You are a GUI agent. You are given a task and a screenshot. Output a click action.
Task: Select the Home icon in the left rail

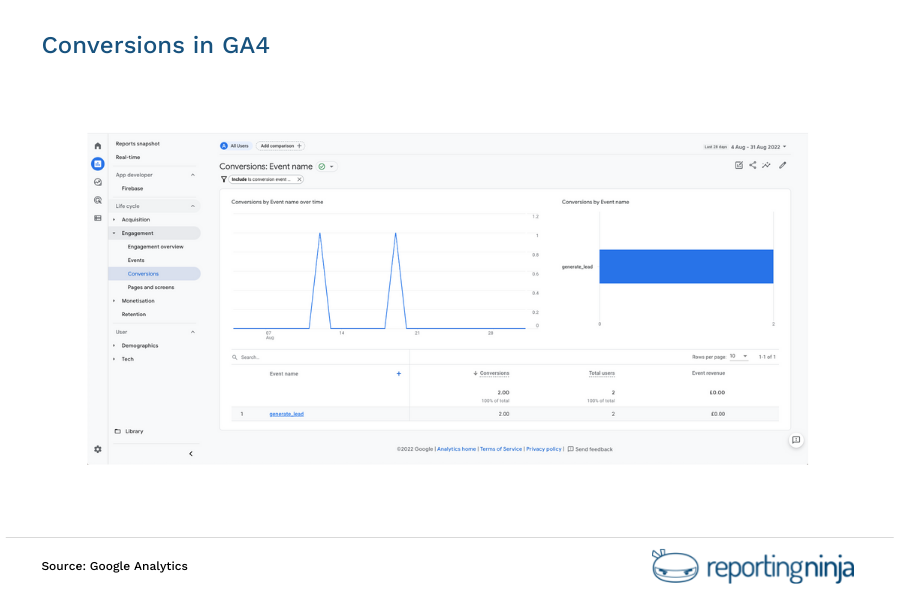point(97,146)
